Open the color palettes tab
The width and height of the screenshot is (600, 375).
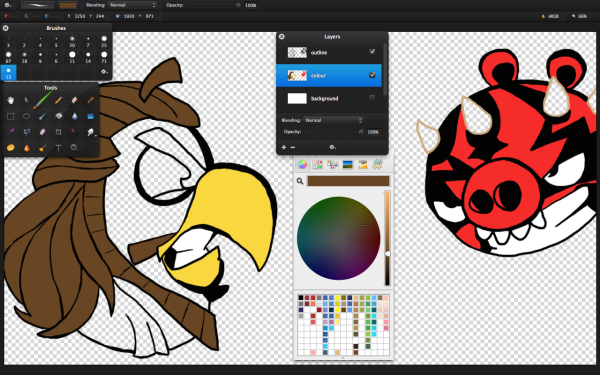[333, 165]
